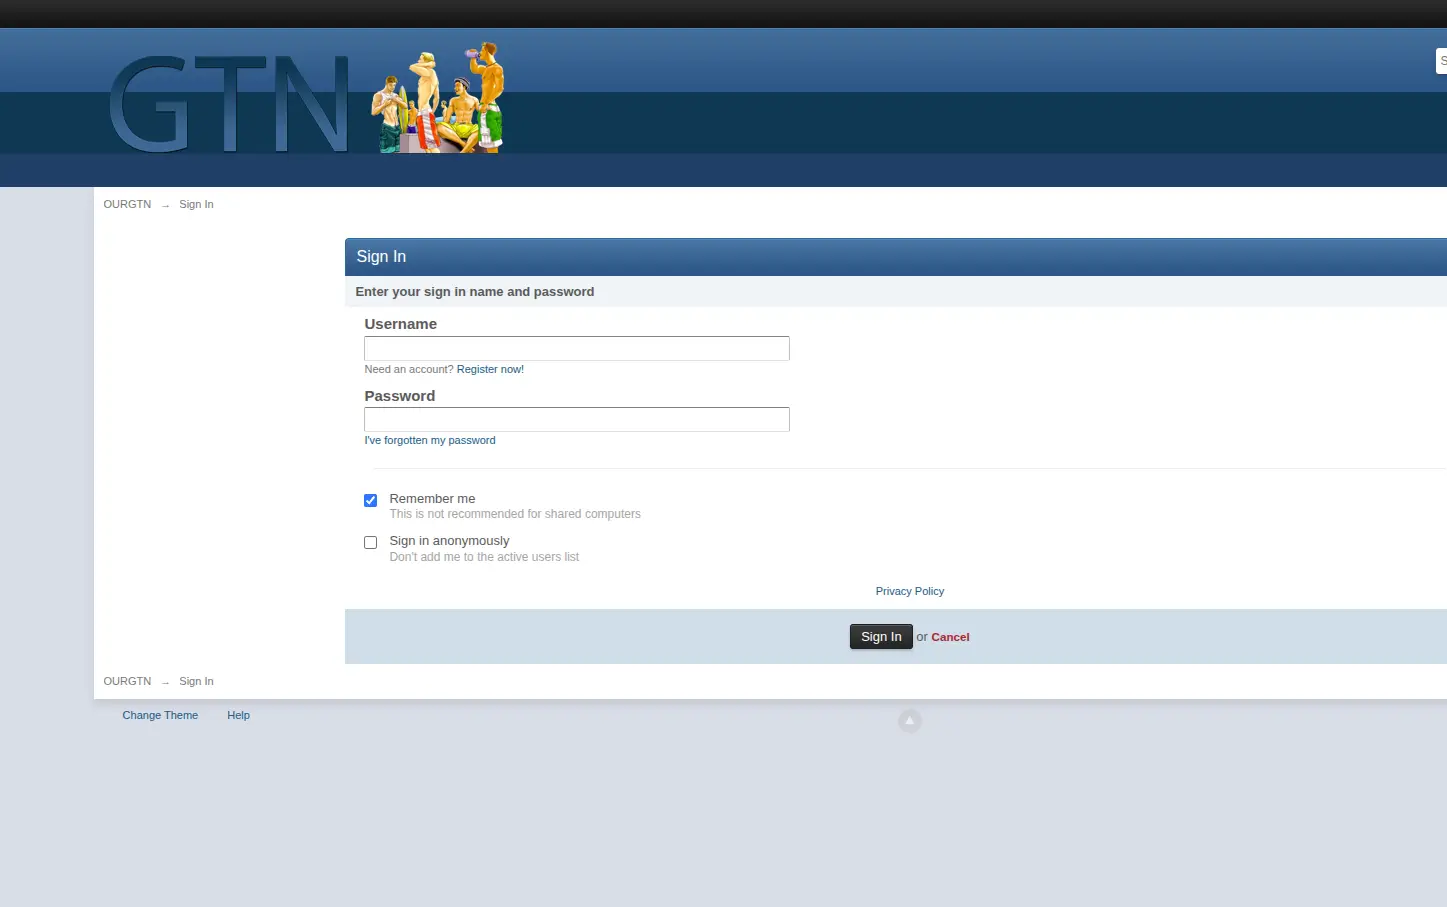This screenshot has width=1447, height=907.
Task: Click the 'Sign in anonymously' label text
Action: (x=449, y=541)
